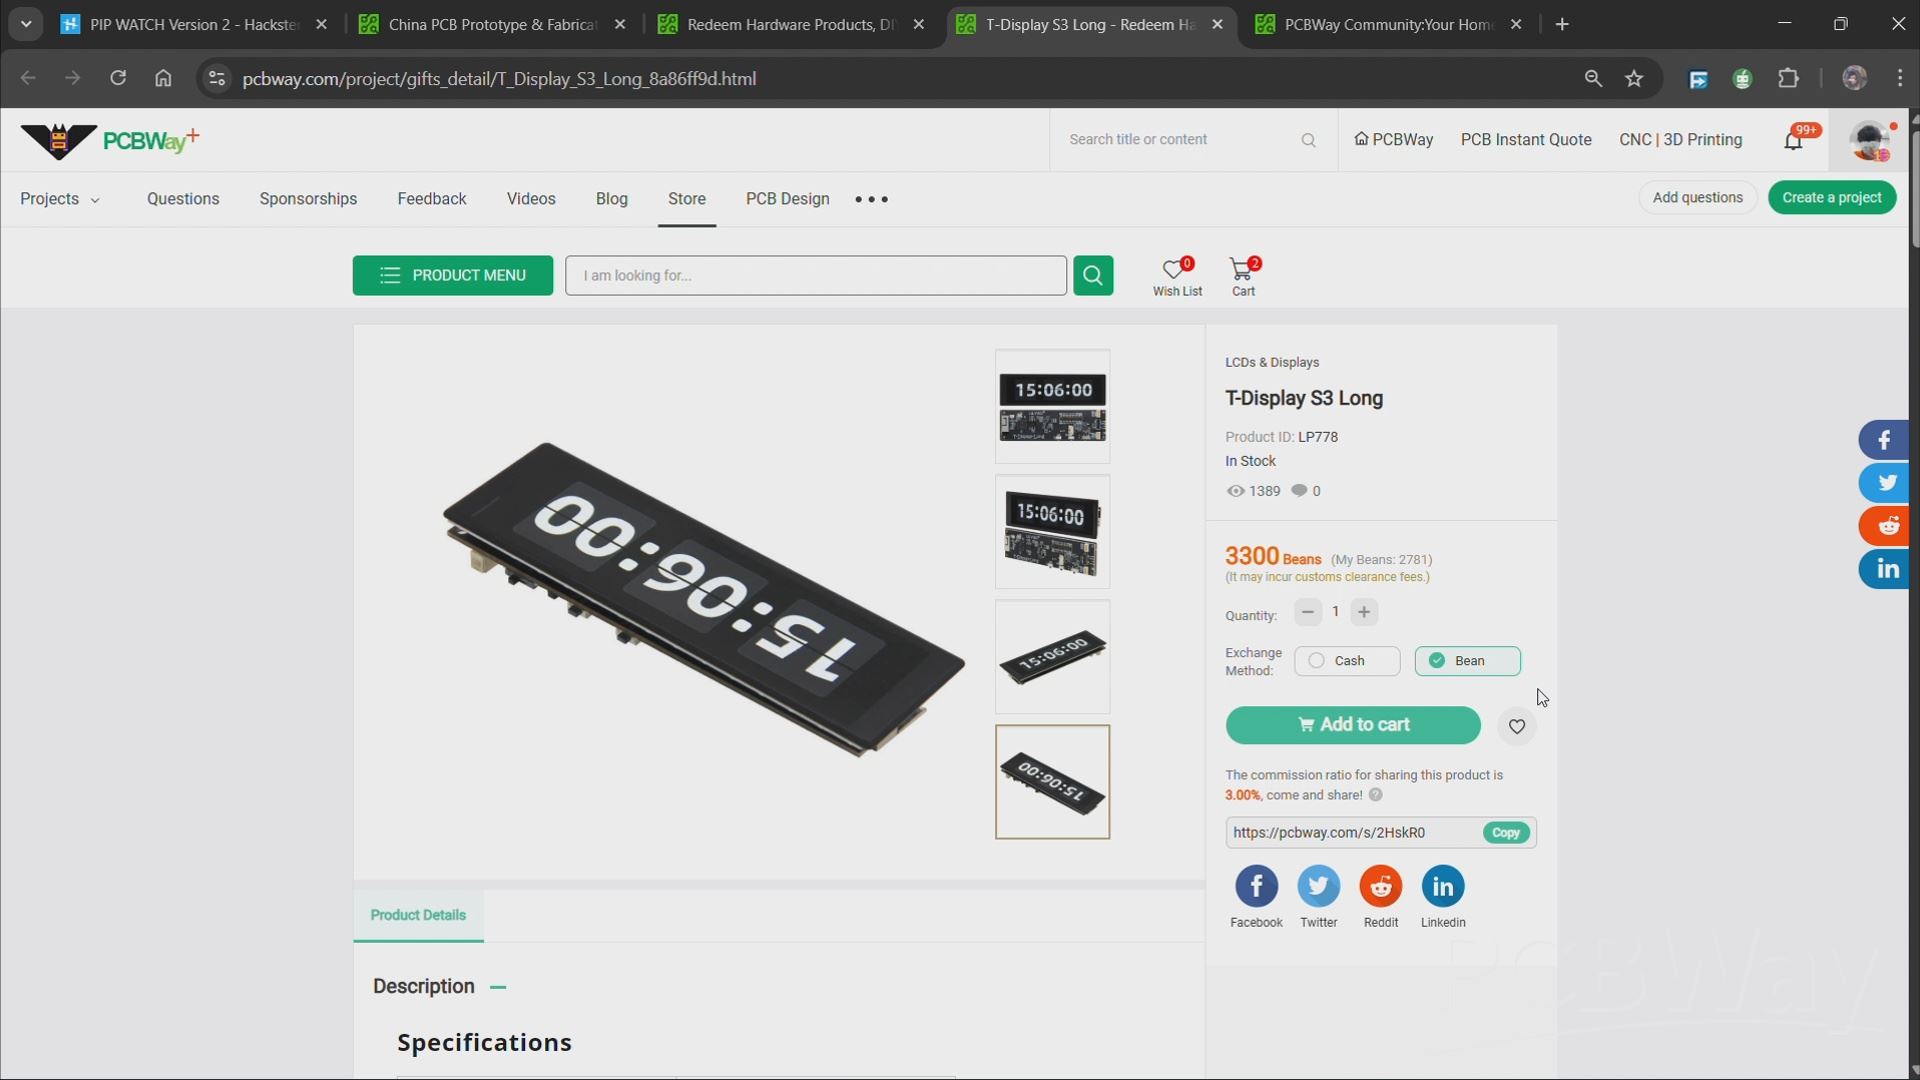Image resolution: width=1920 pixels, height=1080 pixels.
Task: Increase quantity with plus button
Action: click(1364, 612)
